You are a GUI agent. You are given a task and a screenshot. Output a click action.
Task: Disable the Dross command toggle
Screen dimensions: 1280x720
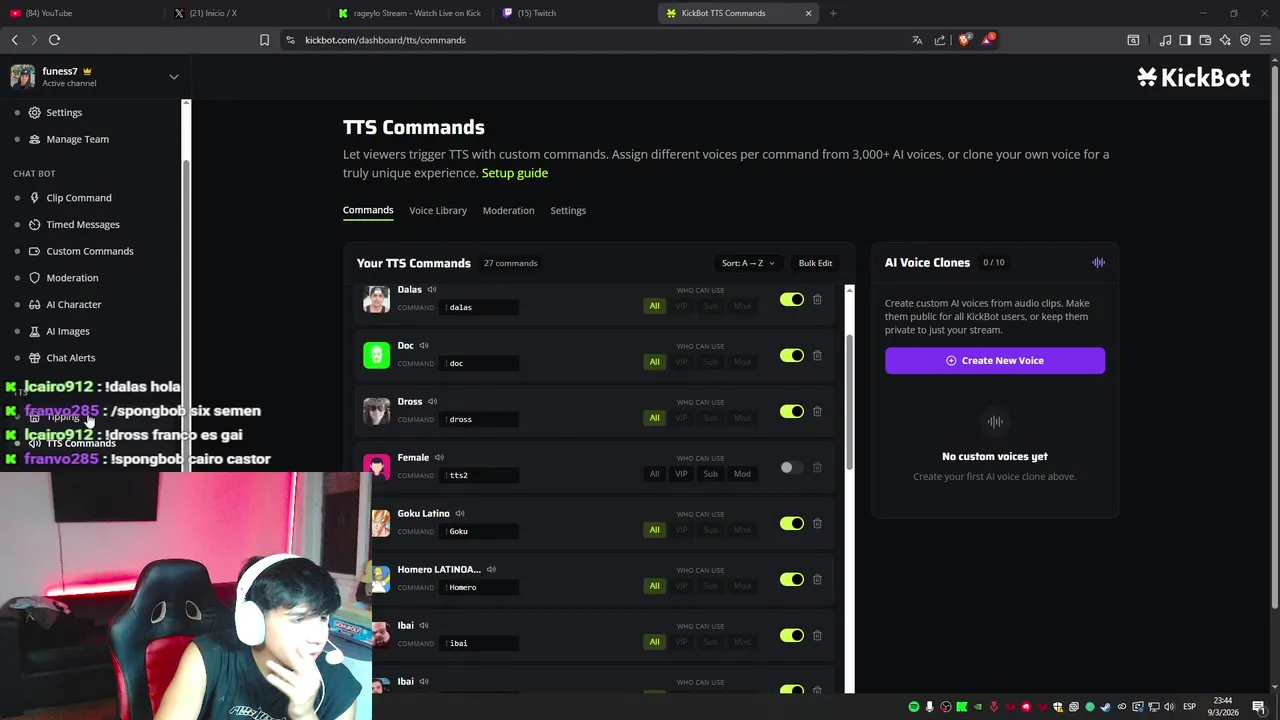click(x=792, y=411)
